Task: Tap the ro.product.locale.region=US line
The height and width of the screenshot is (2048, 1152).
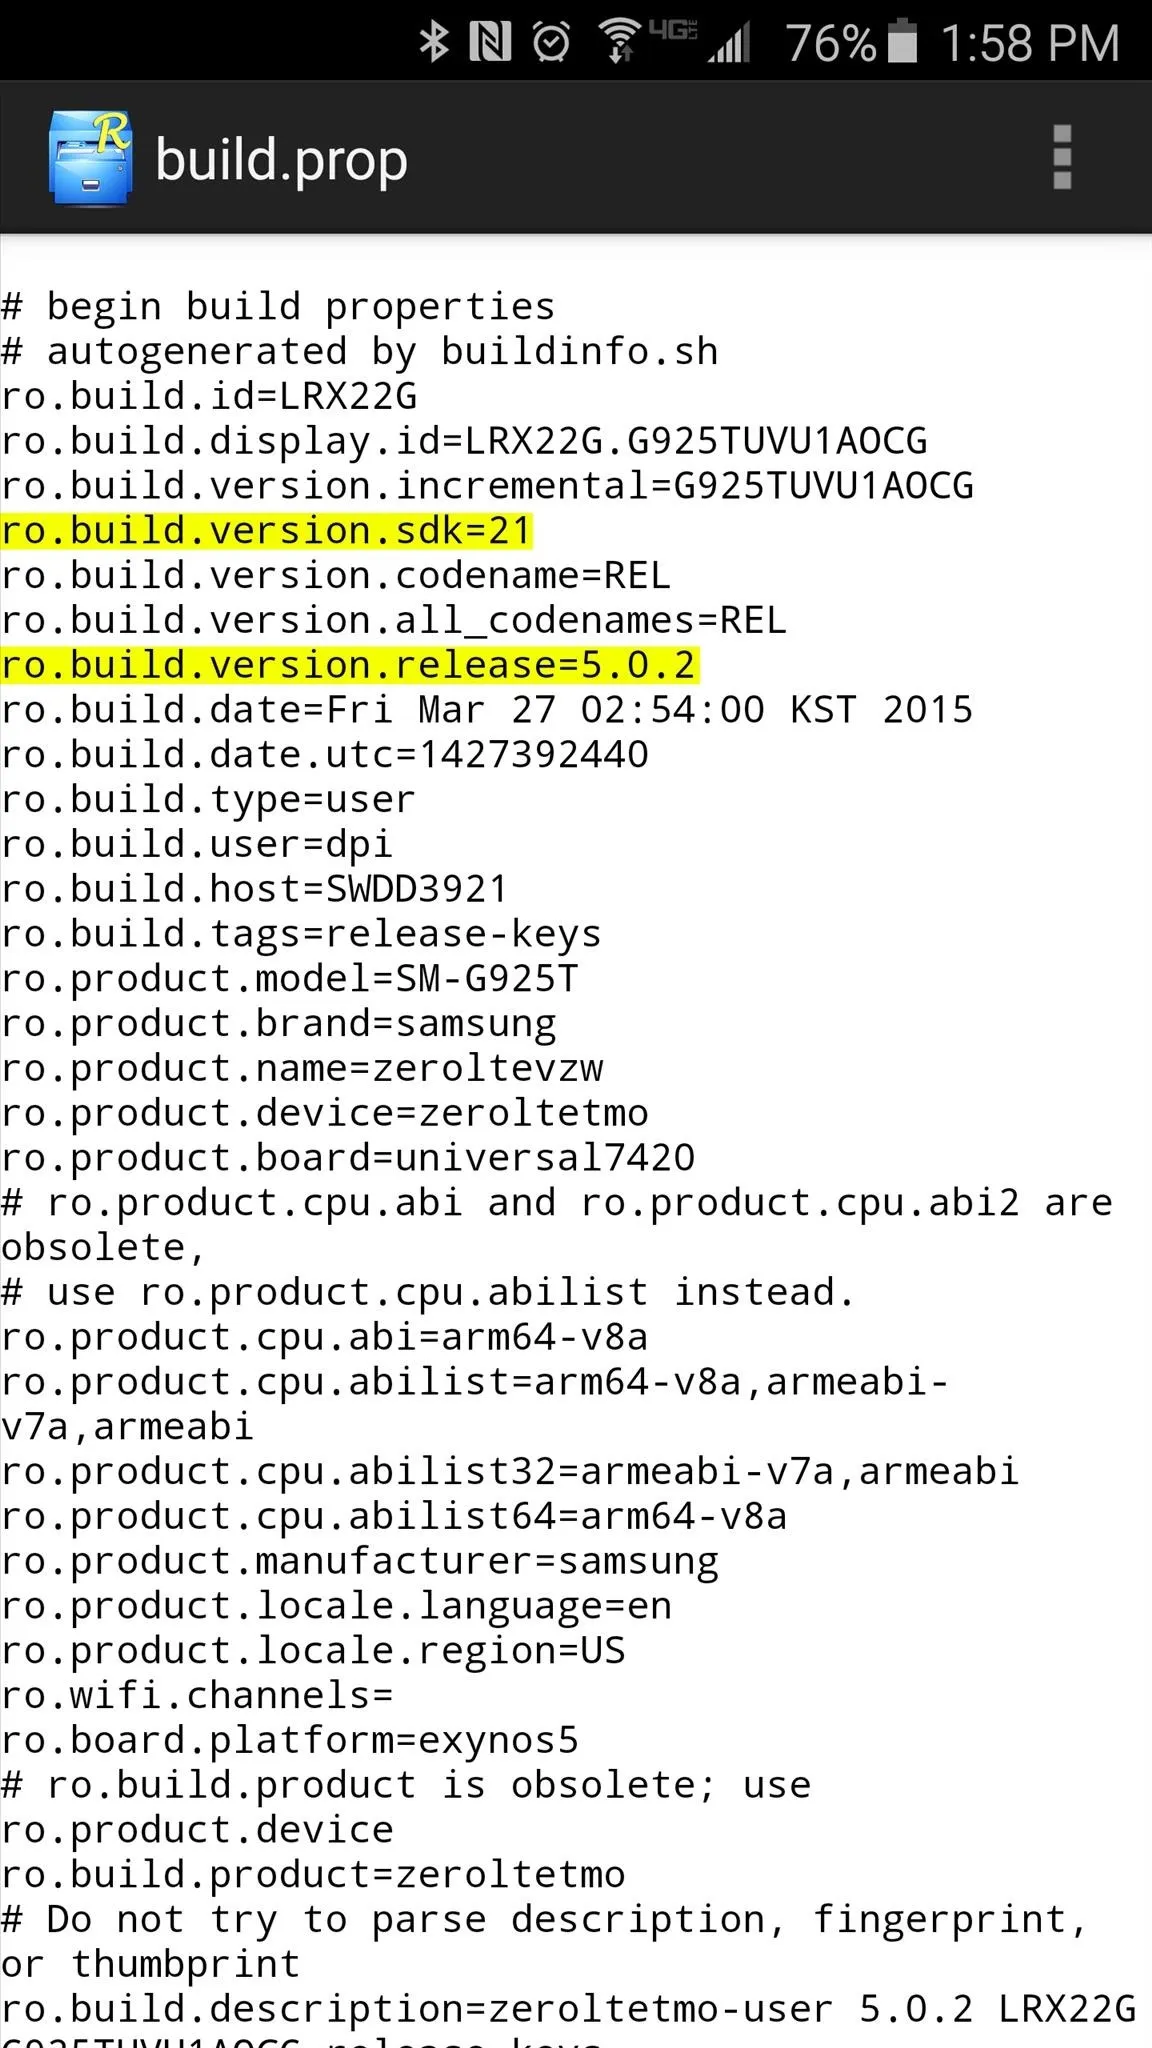Action: [313, 1650]
